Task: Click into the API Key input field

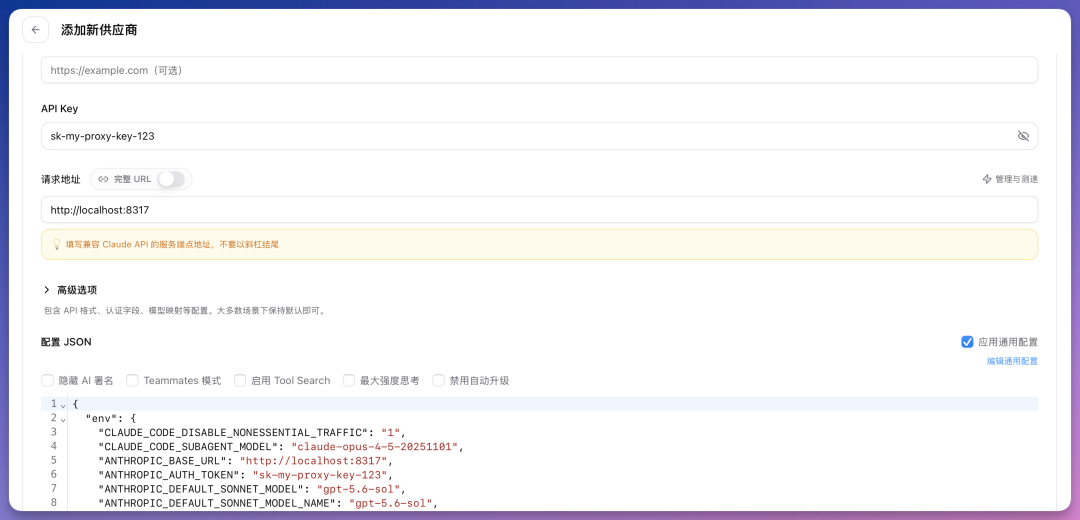Action: [x=539, y=136]
